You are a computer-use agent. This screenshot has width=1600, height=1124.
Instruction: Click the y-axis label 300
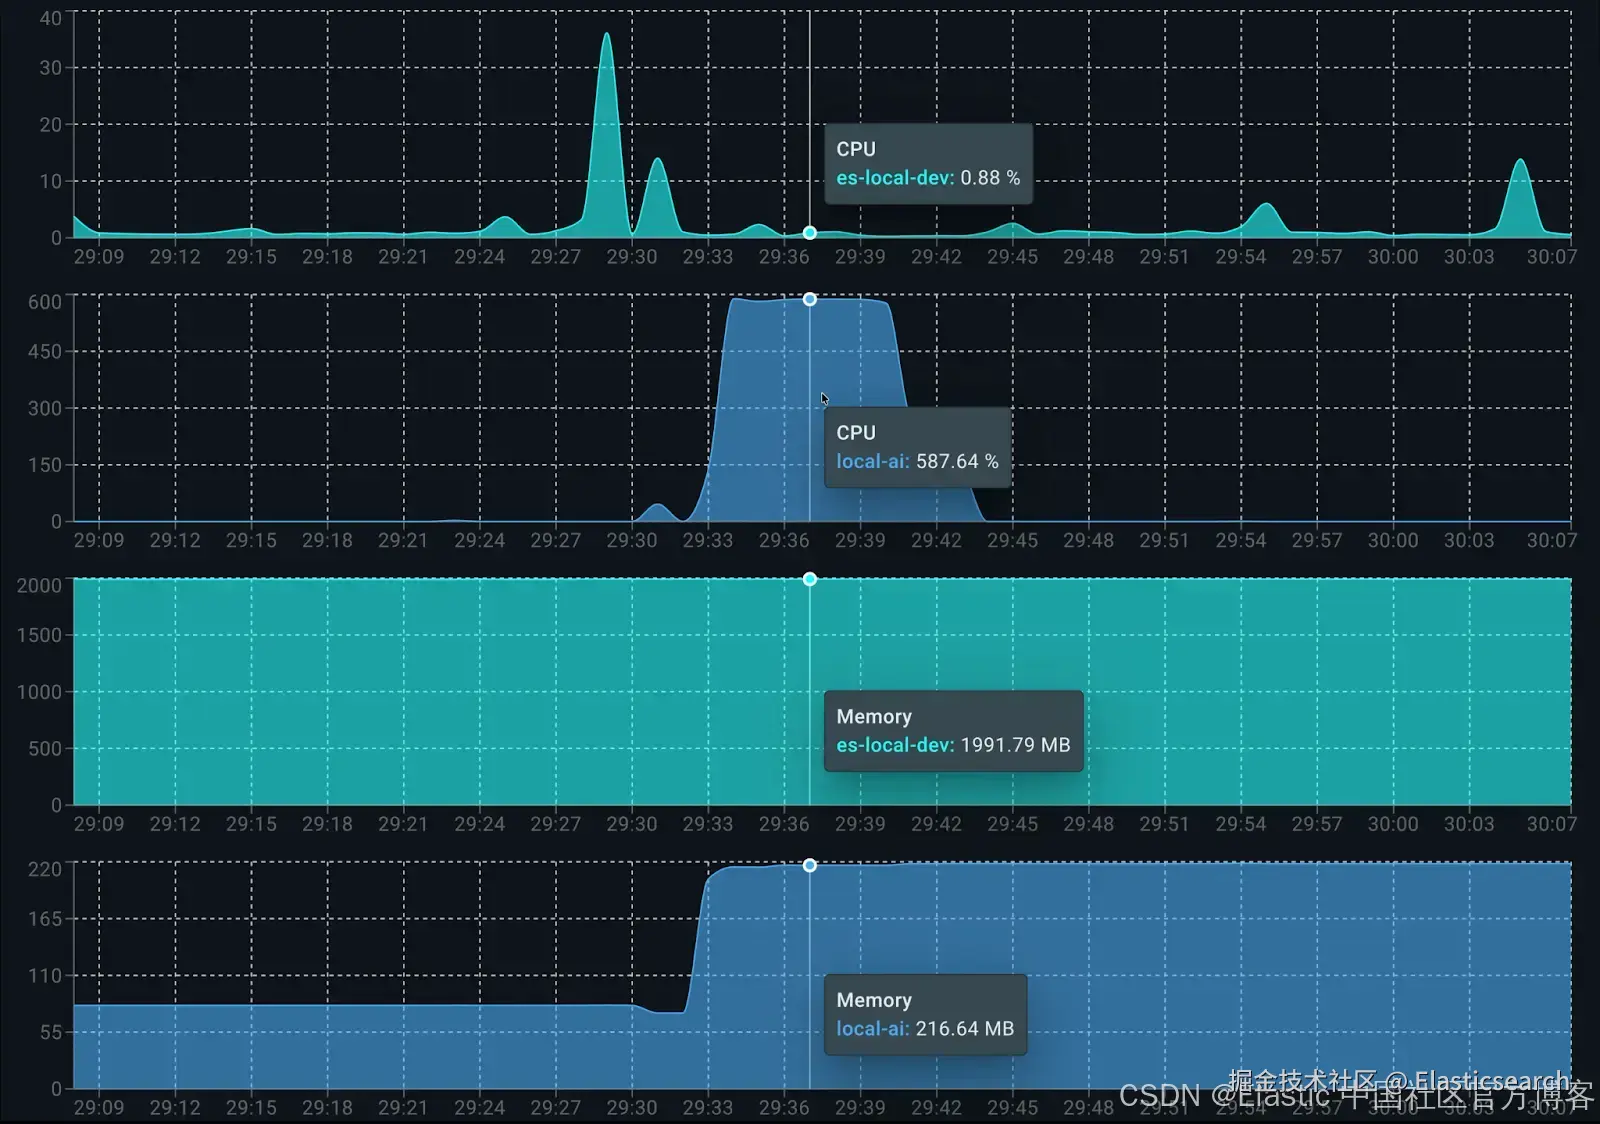tap(45, 408)
